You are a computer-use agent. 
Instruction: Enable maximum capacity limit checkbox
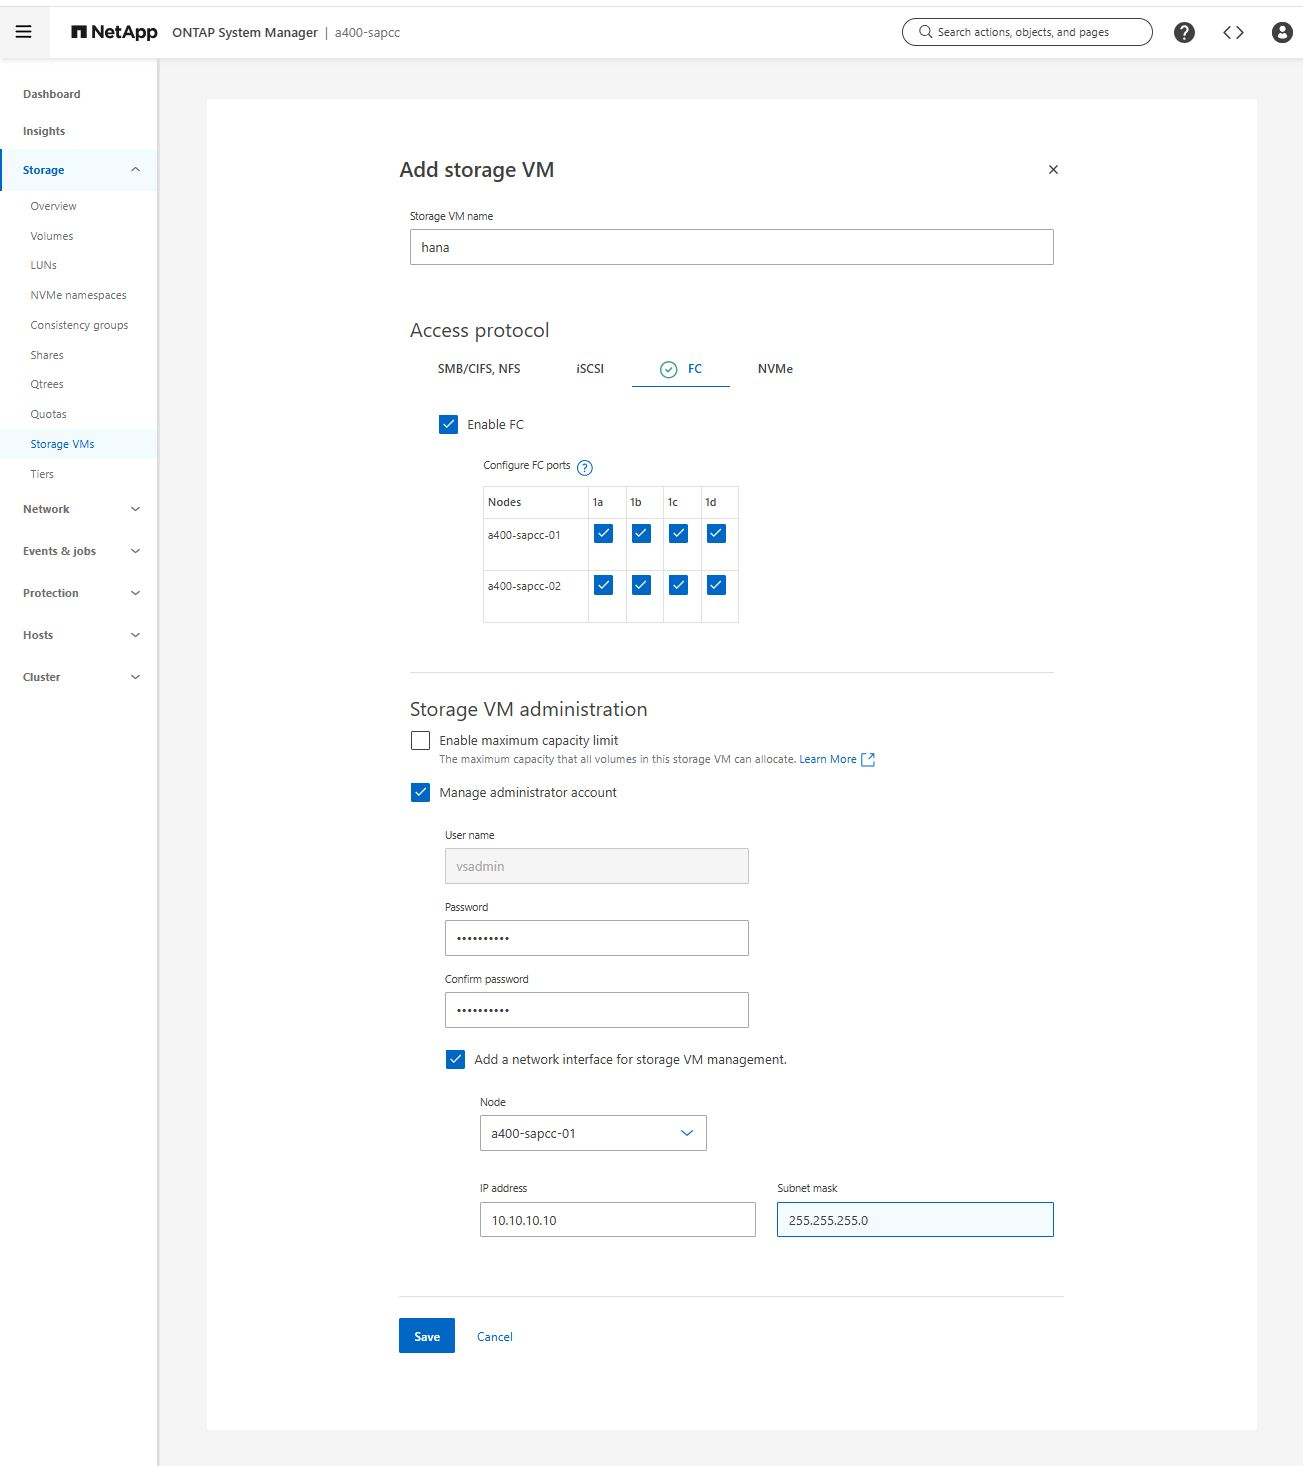pyautogui.click(x=421, y=741)
